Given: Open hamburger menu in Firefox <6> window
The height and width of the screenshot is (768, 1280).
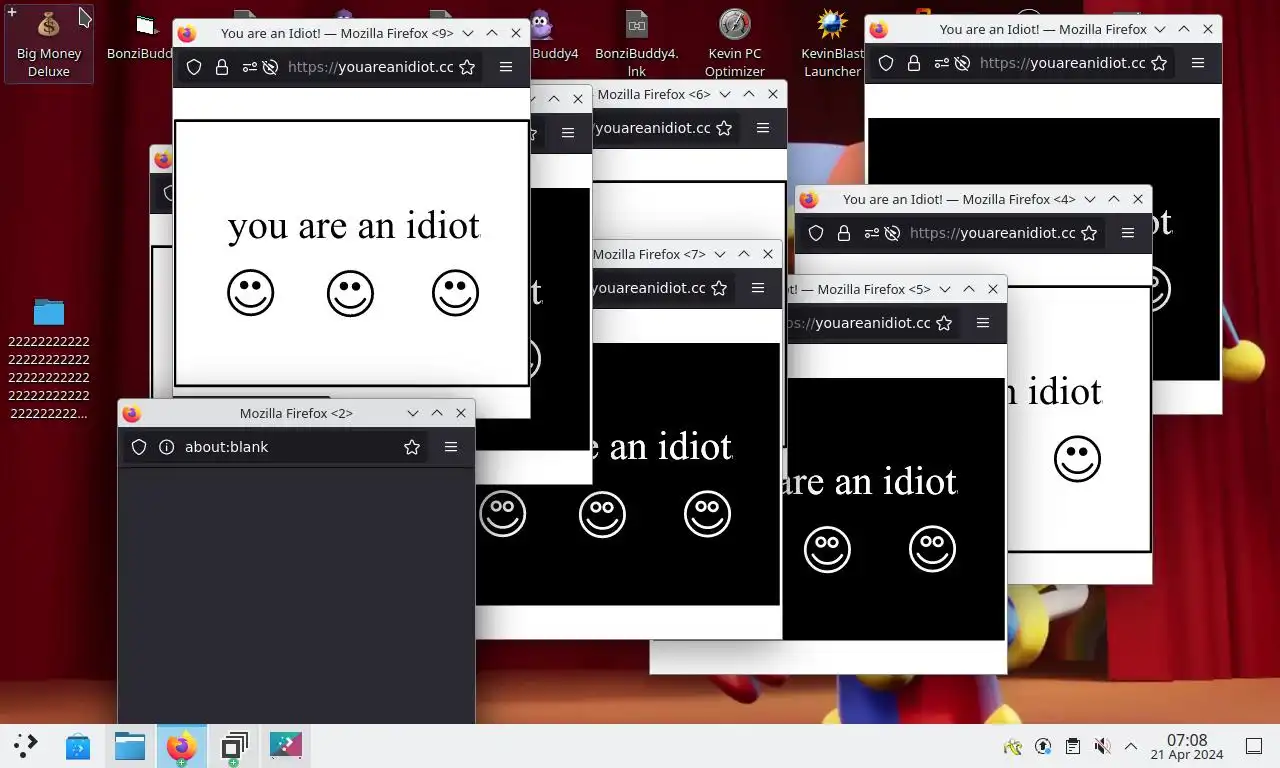Looking at the screenshot, I should [x=763, y=128].
